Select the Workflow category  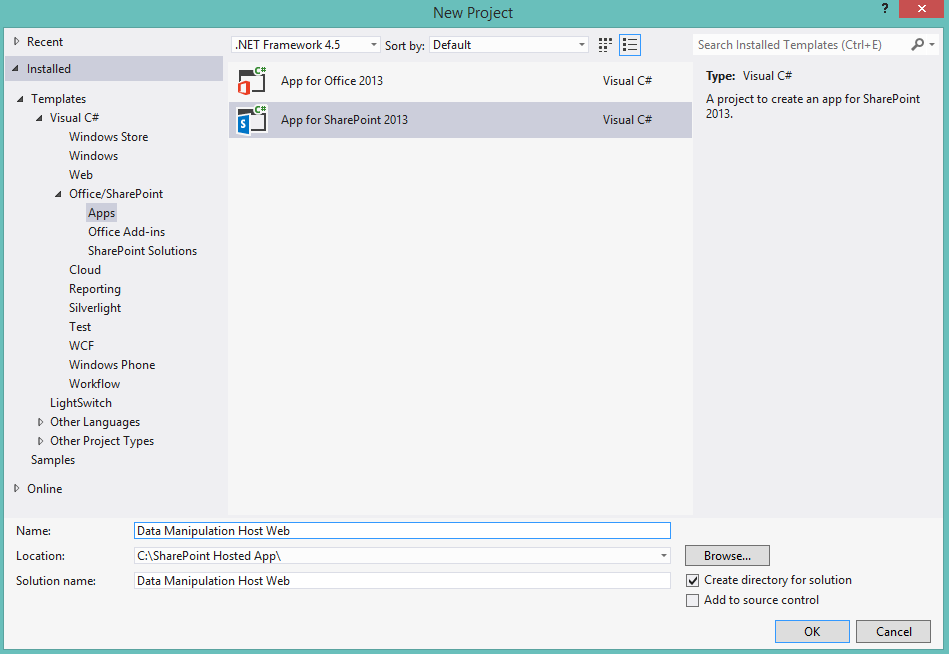(94, 384)
